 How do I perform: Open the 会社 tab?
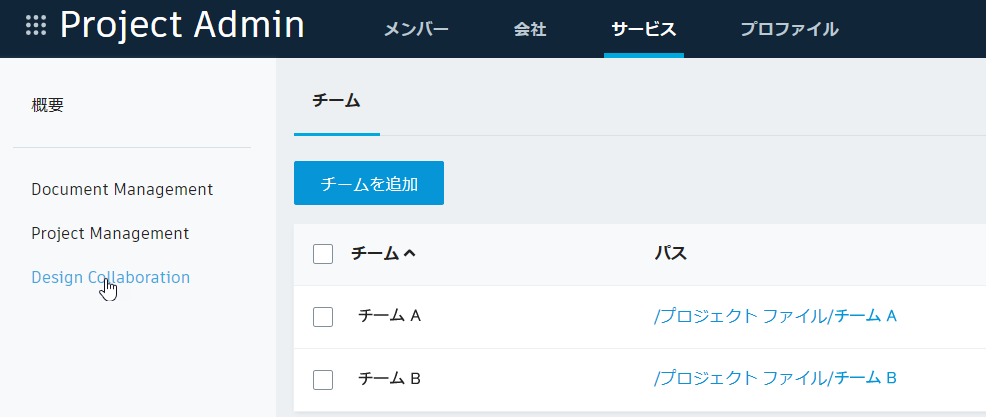point(530,29)
